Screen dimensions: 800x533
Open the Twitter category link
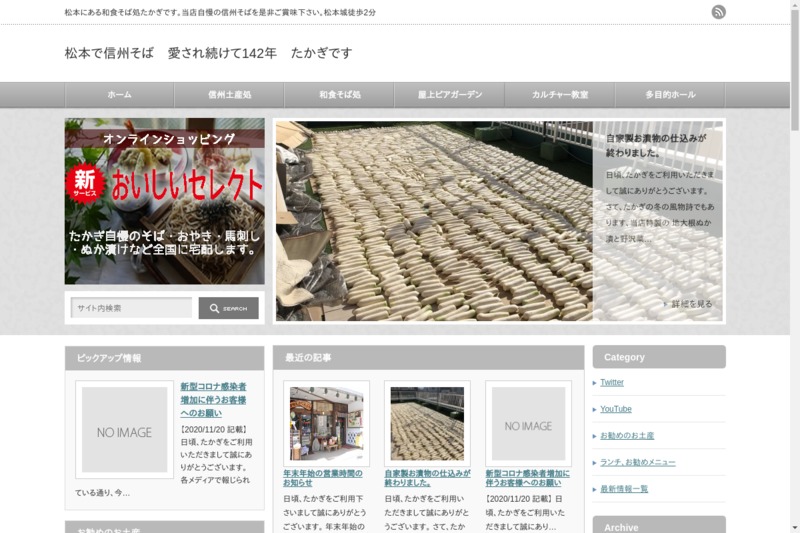pyautogui.click(x=611, y=382)
